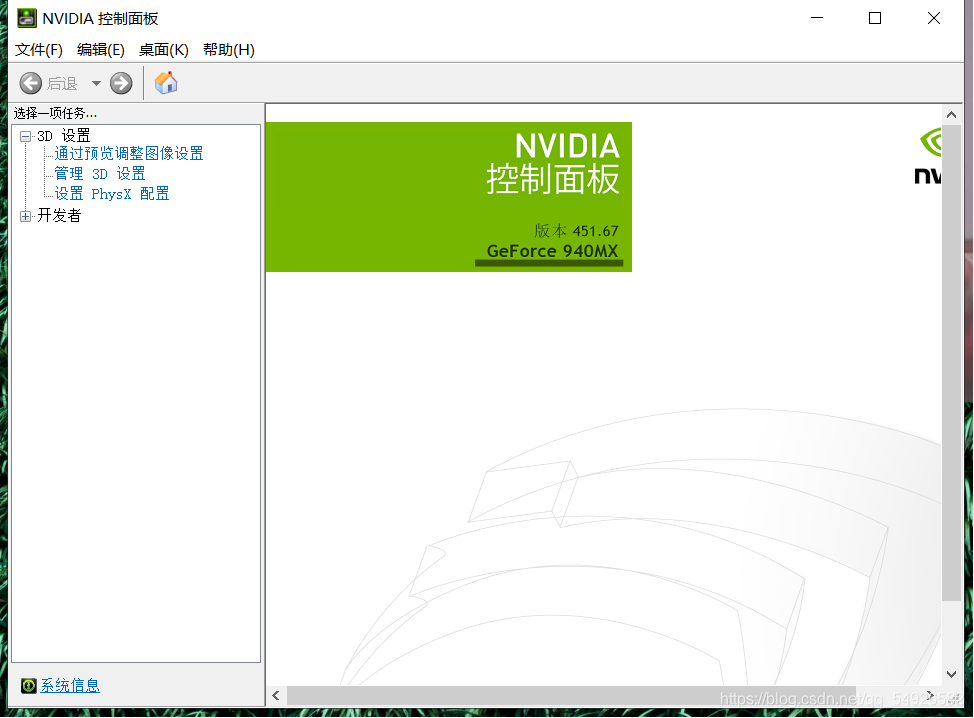Image resolution: width=974 pixels, height=718 pixels.
Task: Click the vertical scrollbar up arrow
Action: 951,114
